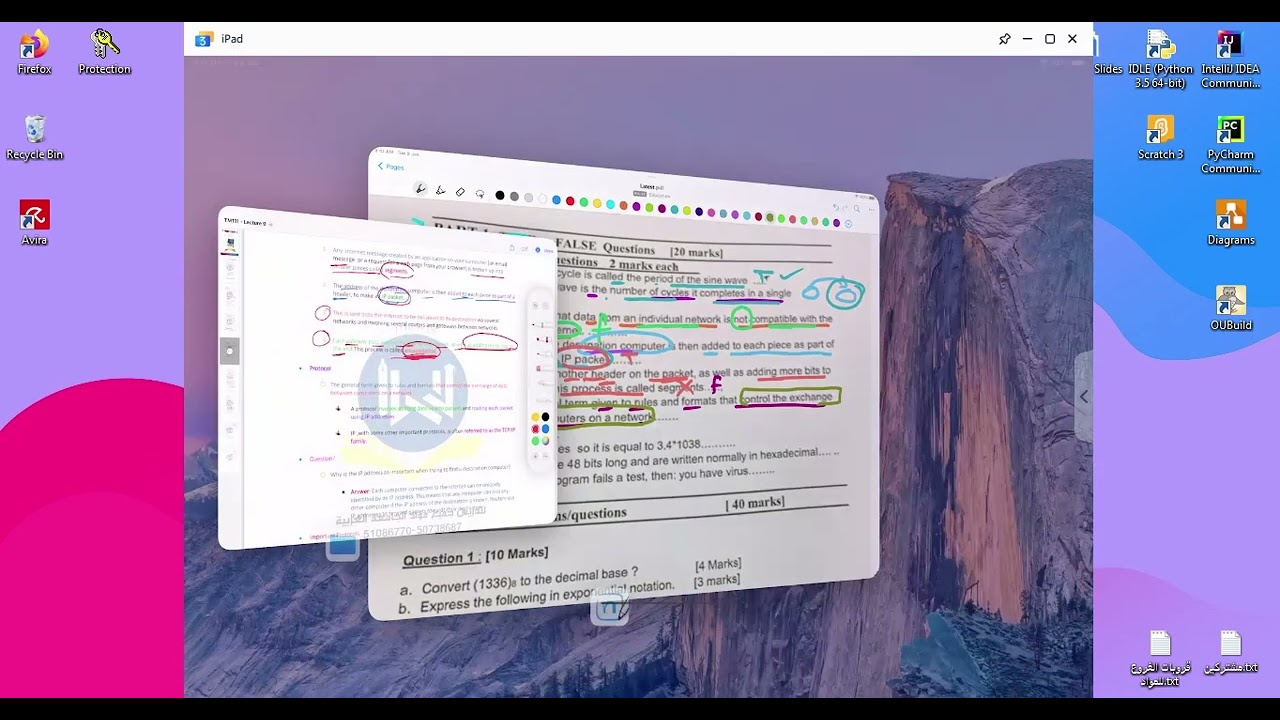
Task: Open the Scratch 3 desktop shortcut
Action: [x=1160, y=138]
